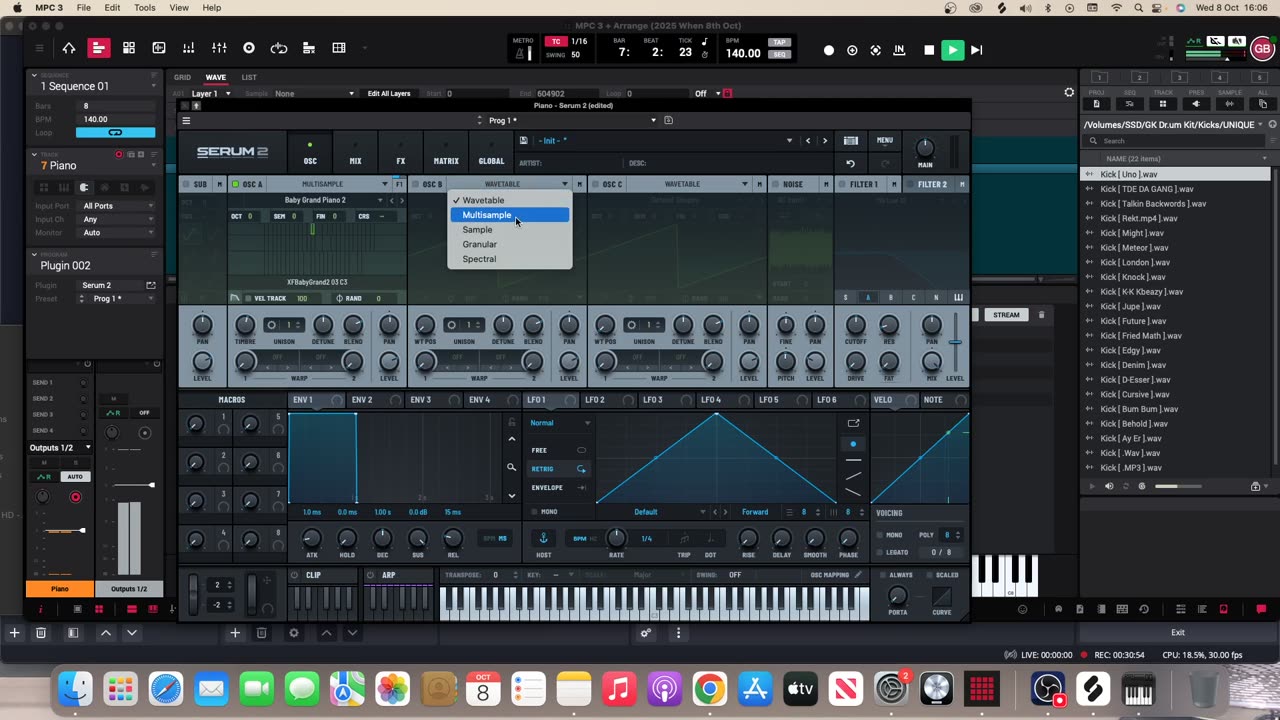The height and width of the screenshot is (720, 1280).
Task: Enable the FILTER 1 toggle
Action: [842, 184]
